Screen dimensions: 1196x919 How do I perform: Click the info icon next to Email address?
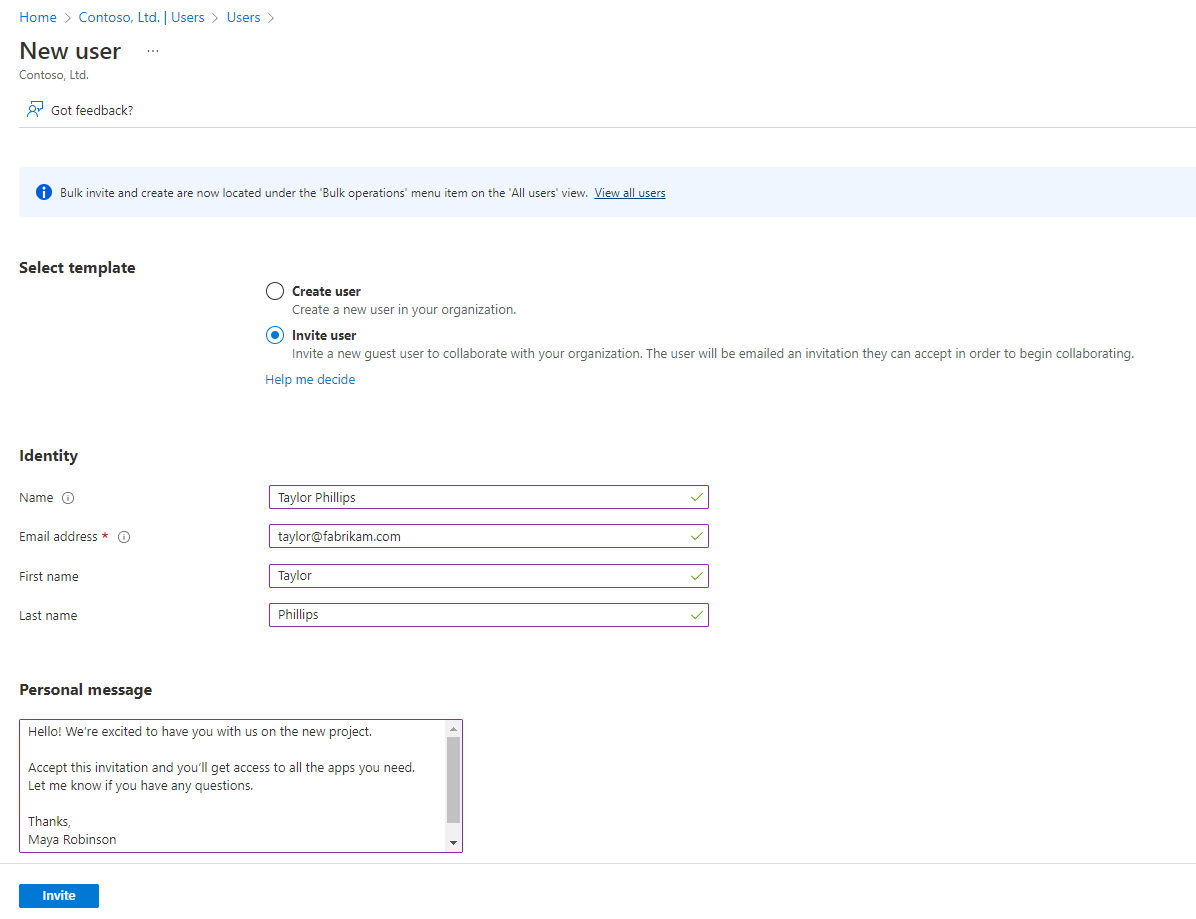tap(124, 537)
